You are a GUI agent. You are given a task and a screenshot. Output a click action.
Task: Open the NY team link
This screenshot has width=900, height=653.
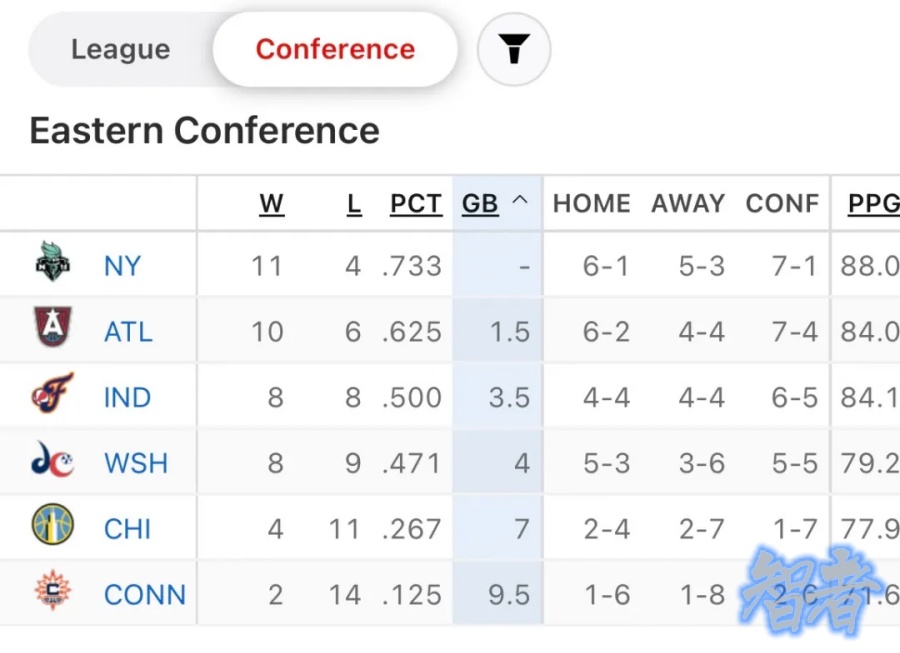click(121, 265)
